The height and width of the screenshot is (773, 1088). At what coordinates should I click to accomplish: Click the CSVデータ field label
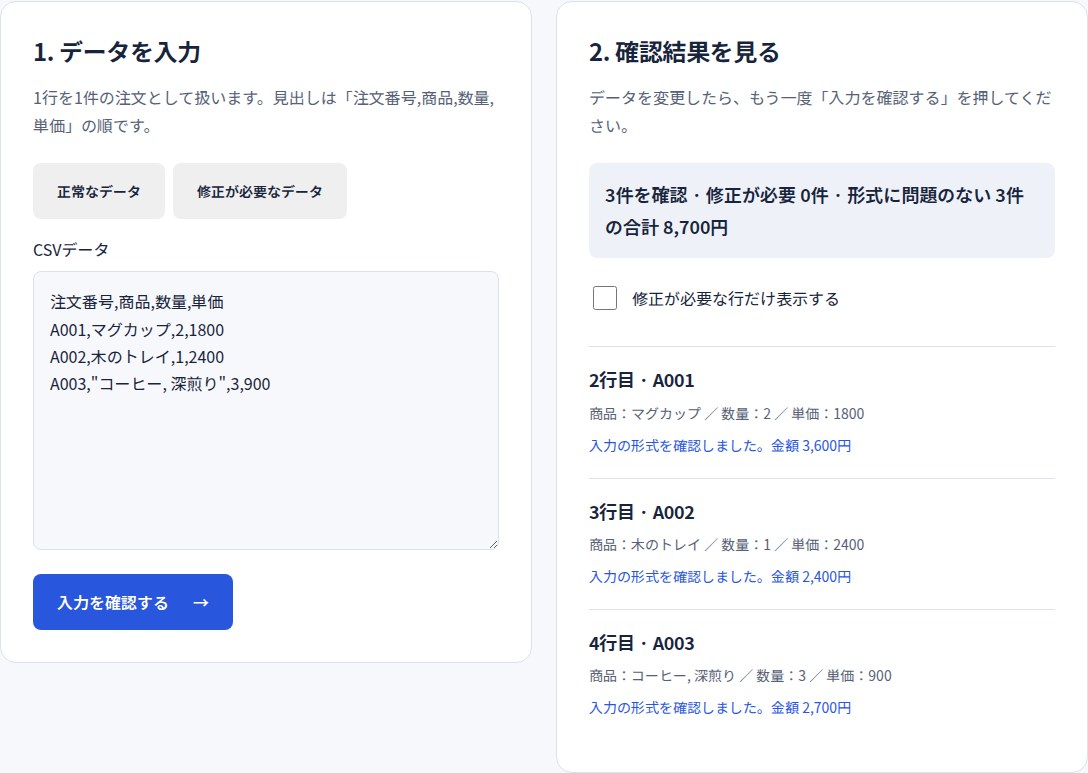71,250
